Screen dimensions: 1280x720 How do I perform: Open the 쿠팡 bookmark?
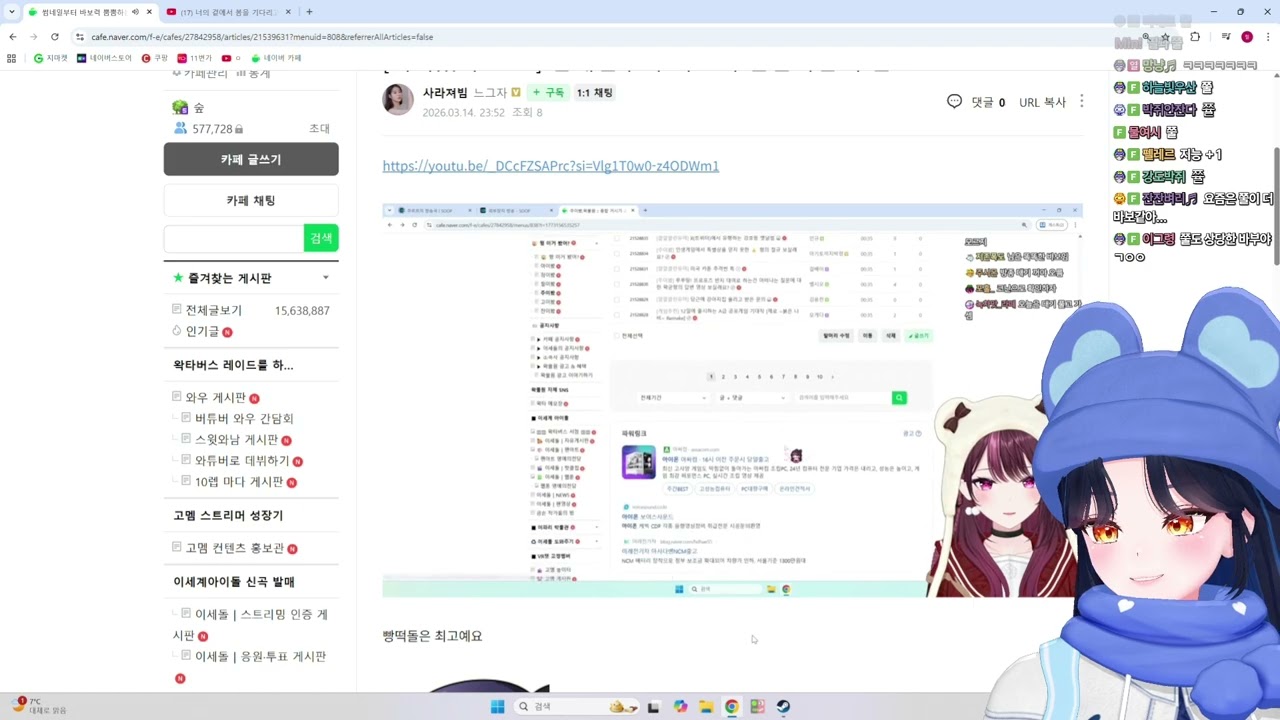[x=155, y=58]
